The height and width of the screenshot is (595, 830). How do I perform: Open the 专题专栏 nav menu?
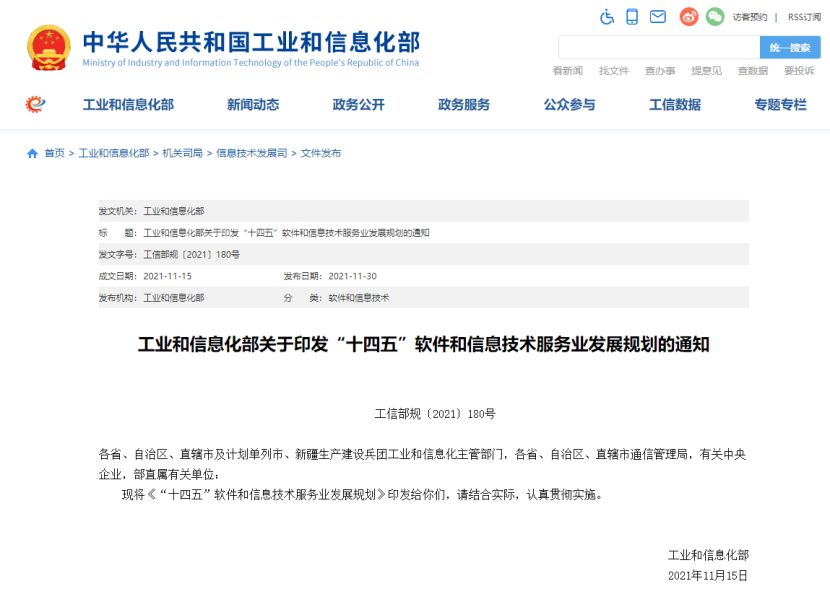click(781, 105)
